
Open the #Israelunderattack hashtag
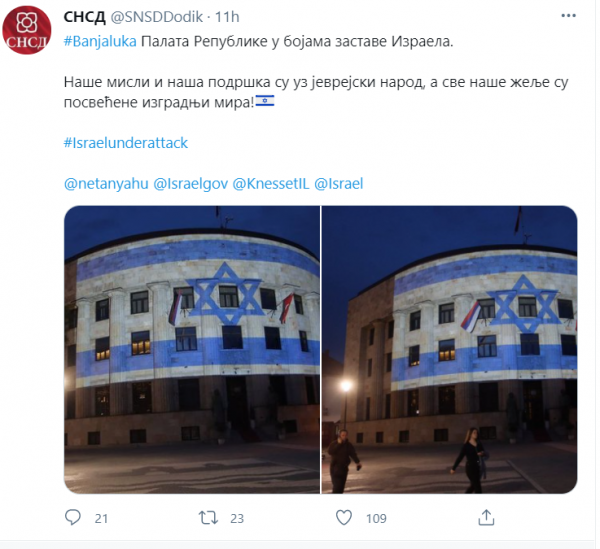point(126,143)
